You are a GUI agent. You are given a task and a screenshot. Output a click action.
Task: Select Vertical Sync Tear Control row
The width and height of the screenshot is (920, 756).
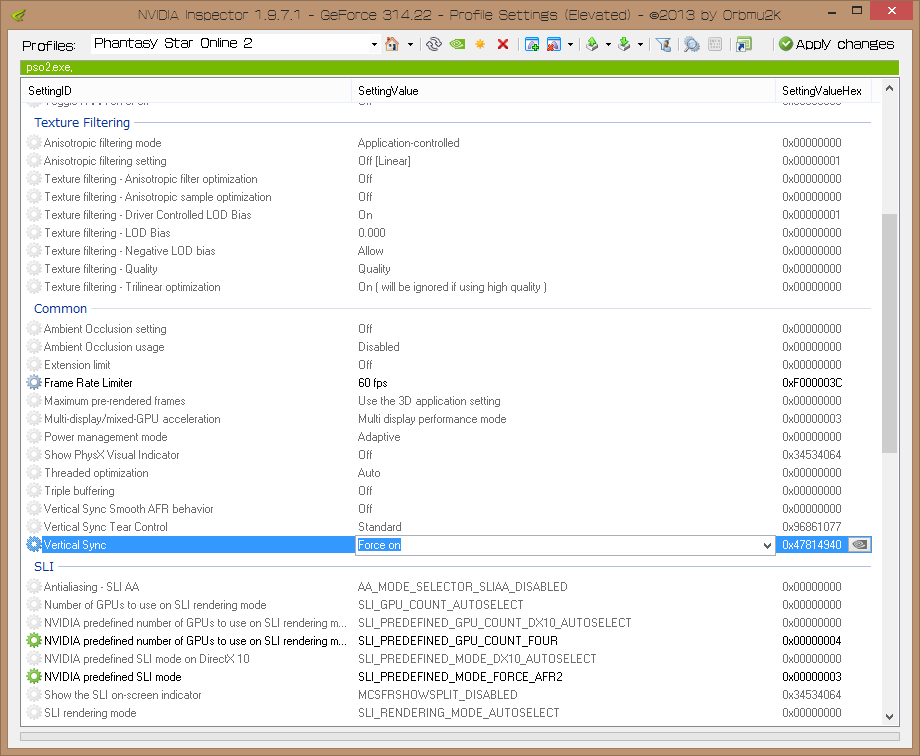tap(449, 527)
